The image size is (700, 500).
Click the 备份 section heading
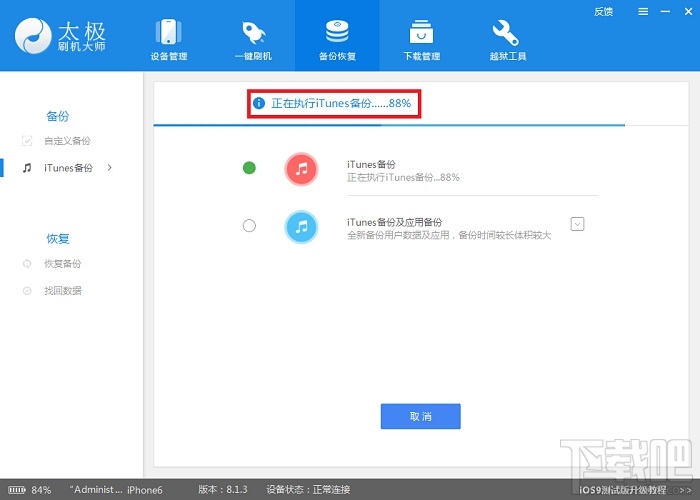58,116
